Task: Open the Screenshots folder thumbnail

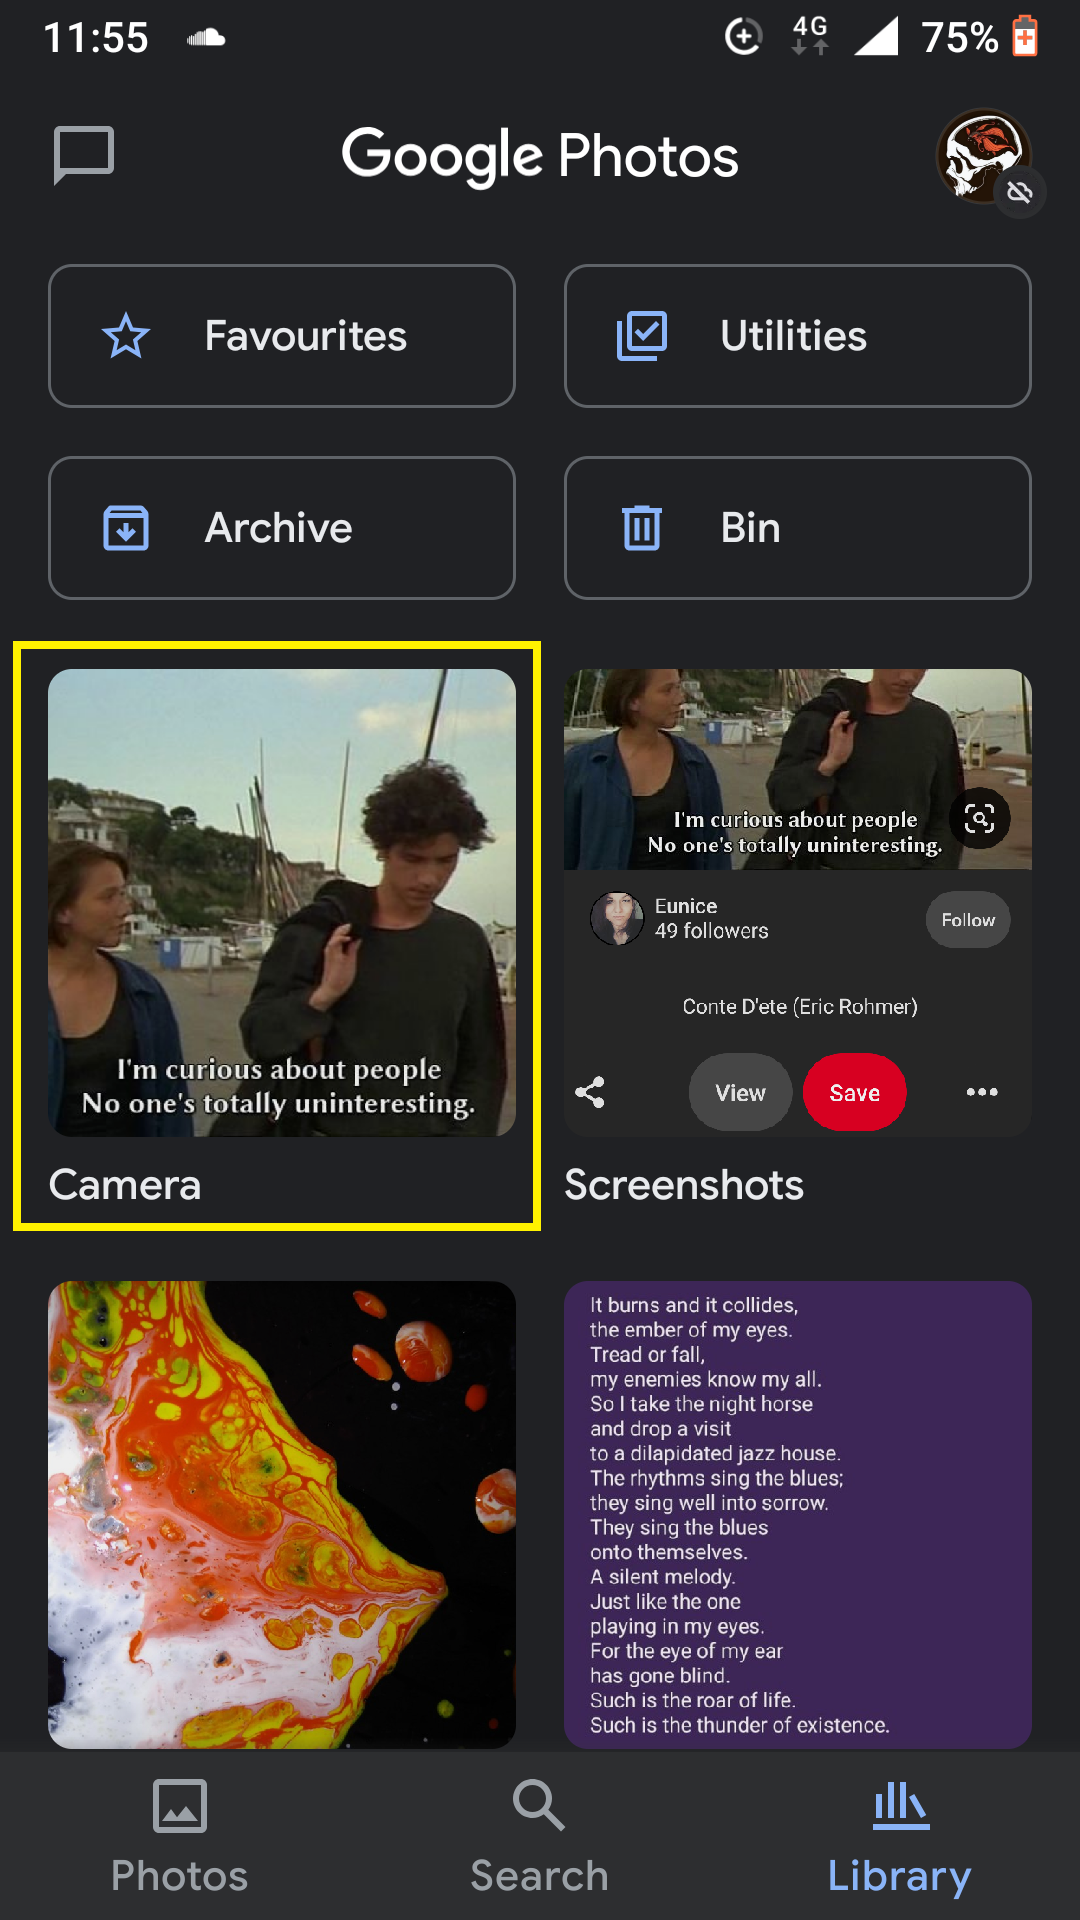Action: (798, 903)
